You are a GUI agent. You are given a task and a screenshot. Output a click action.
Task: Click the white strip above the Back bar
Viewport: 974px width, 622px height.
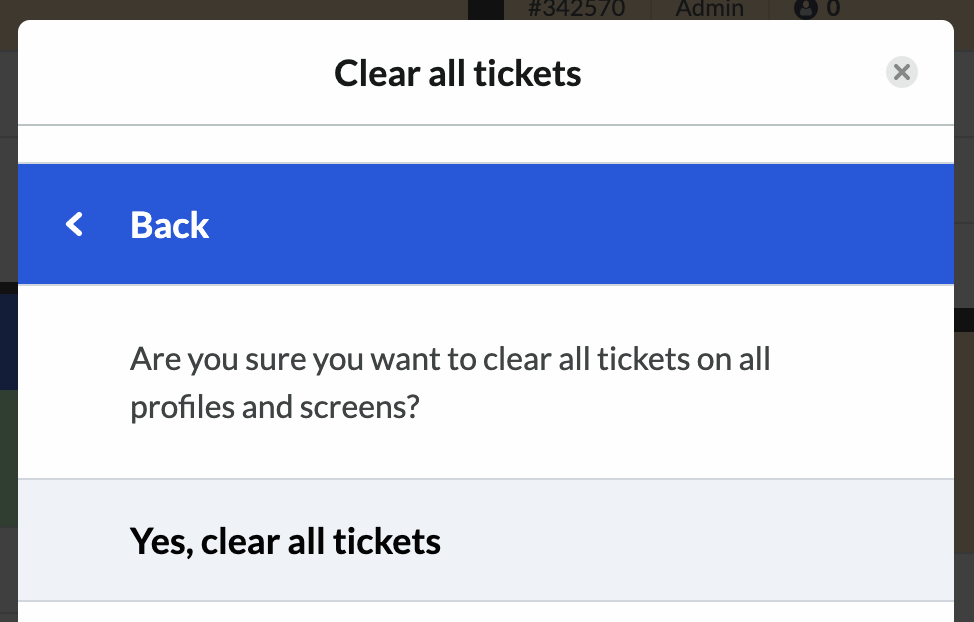(486, 144)
